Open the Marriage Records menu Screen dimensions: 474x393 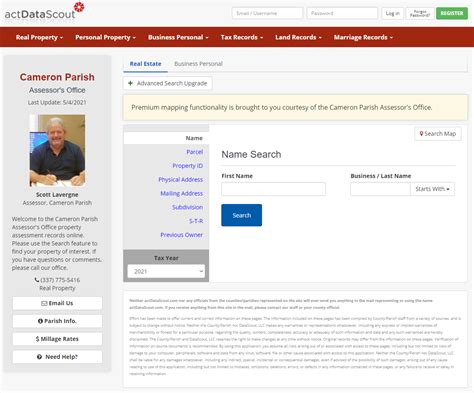363,37
